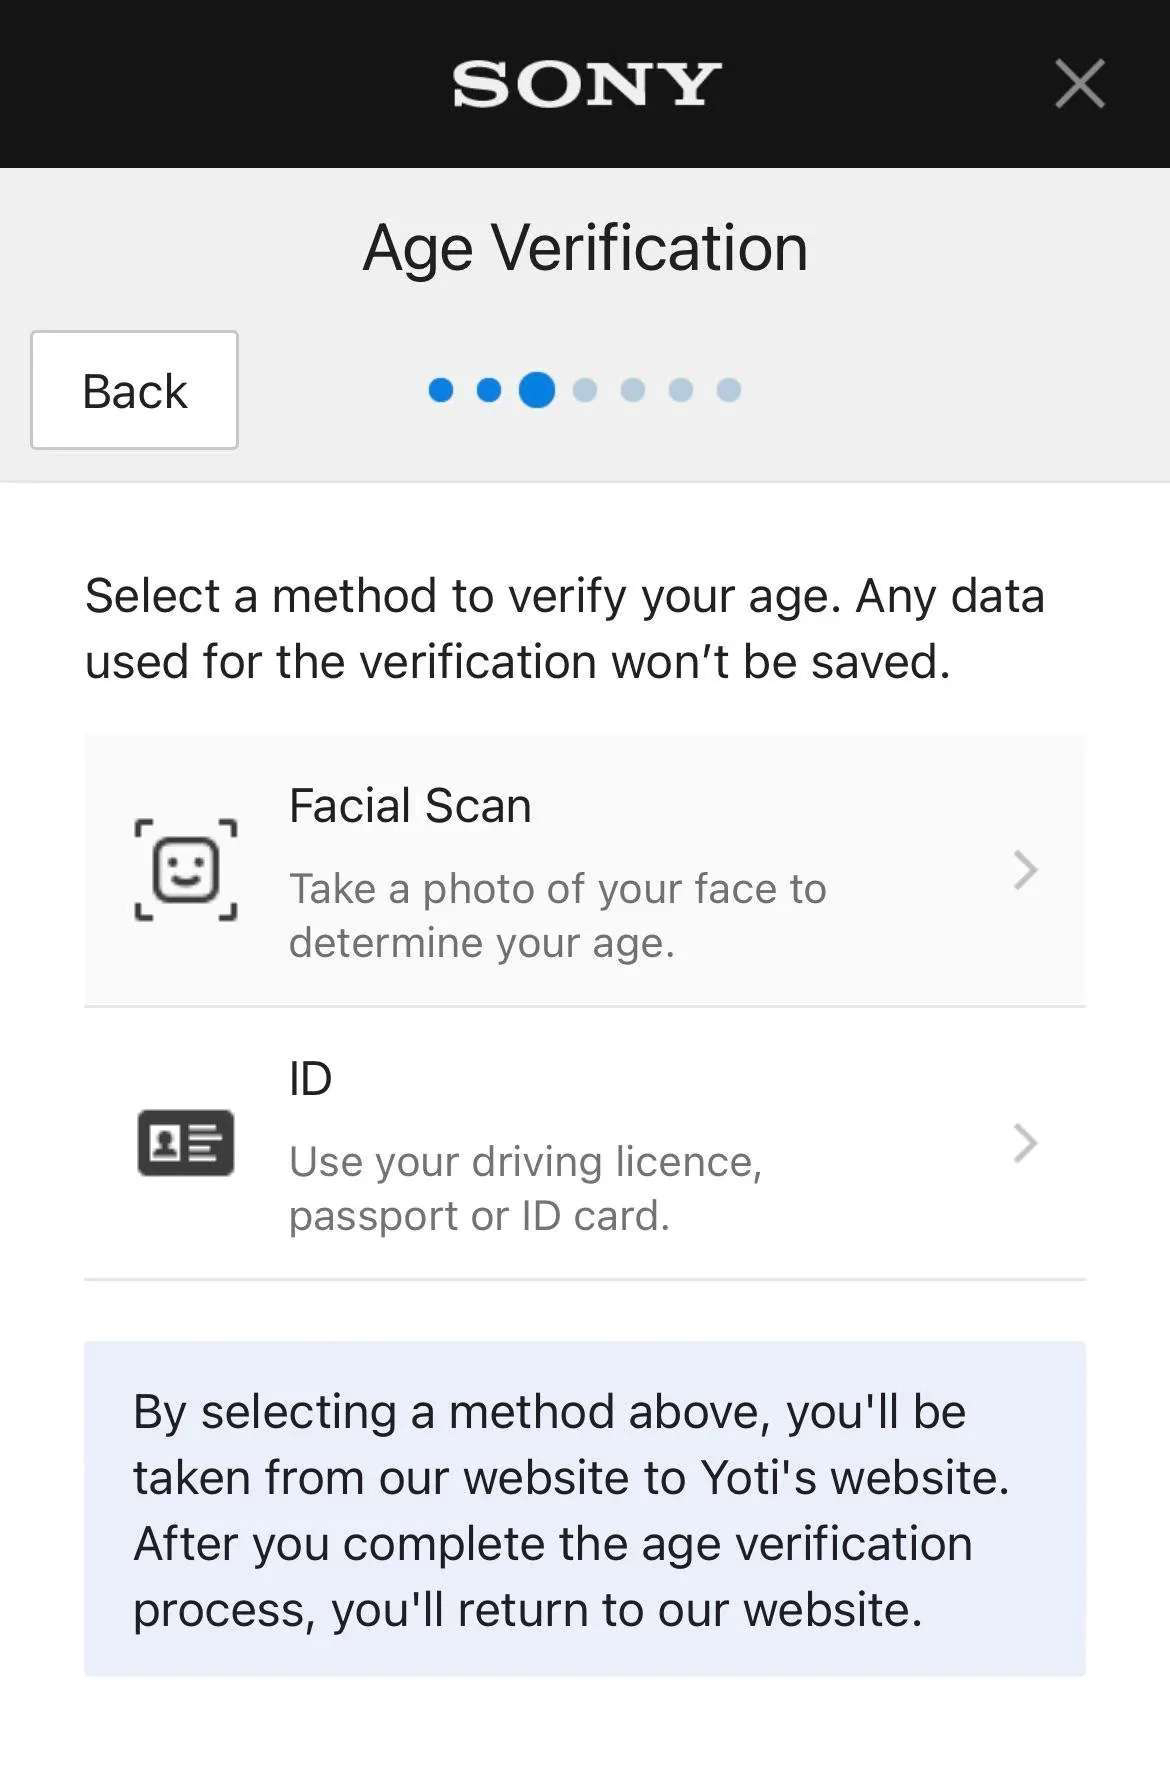The height and width of the screenshot is (1778, 1170).
Task: Click the current large third progress dot
Action: [x=537, y=390]
